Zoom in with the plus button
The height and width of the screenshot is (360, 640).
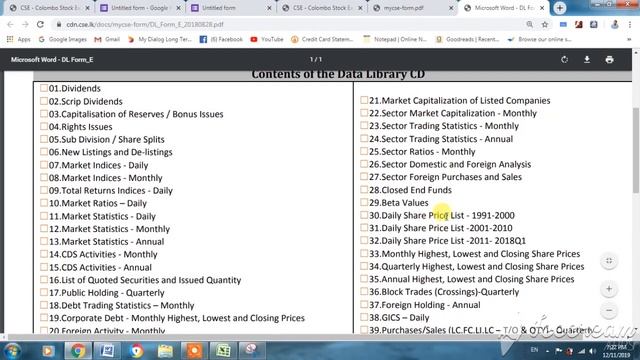[x=609, y=289]
